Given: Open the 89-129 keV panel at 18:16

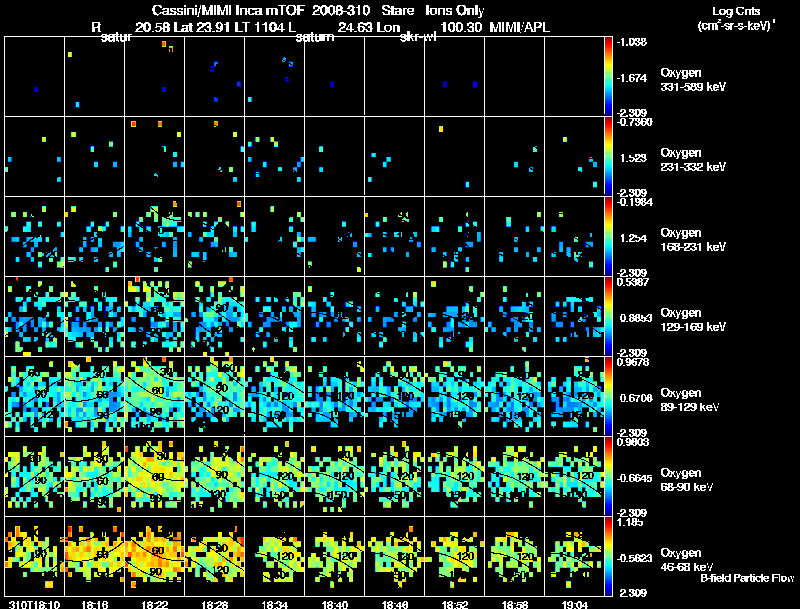Looking at the screenshot, I should 94,396.
